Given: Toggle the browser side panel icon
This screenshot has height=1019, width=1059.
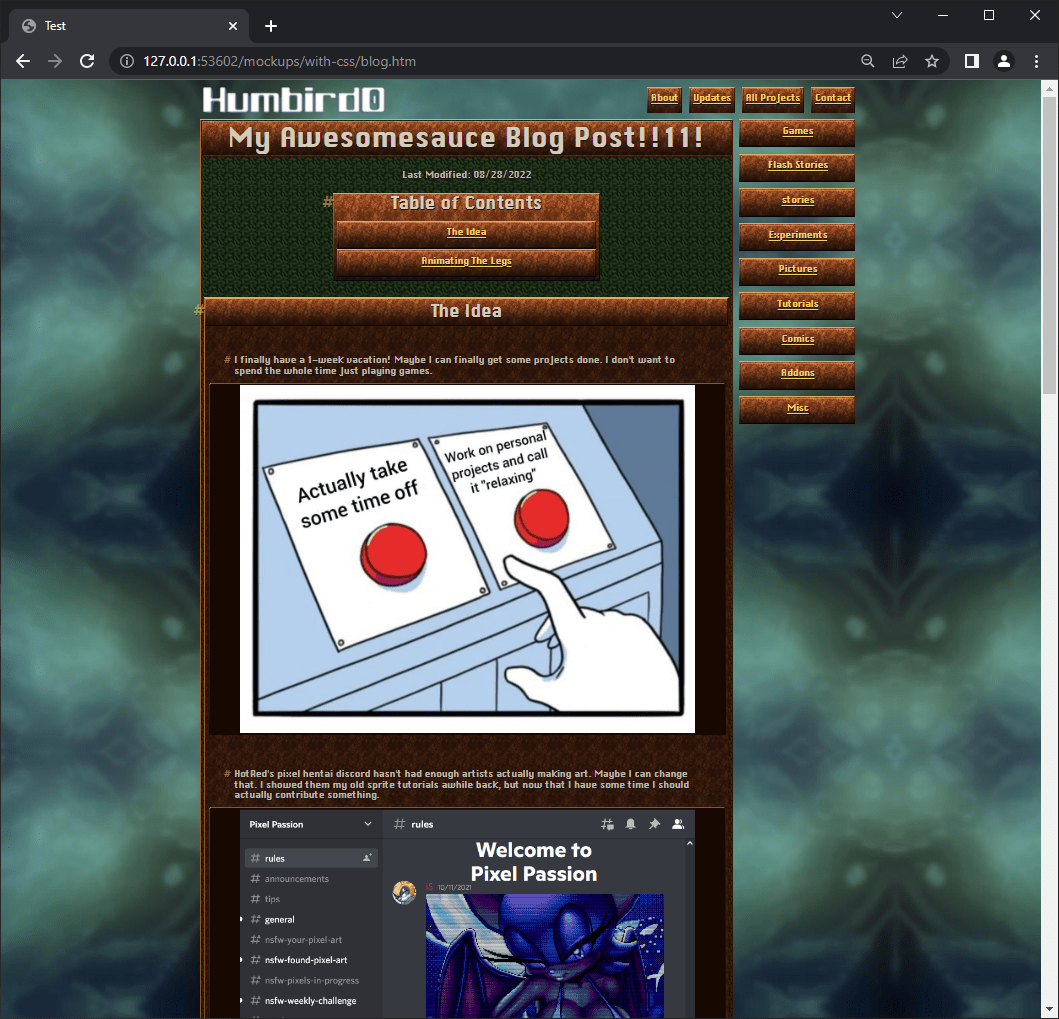Looking at the screenshot, I should 971,61.
